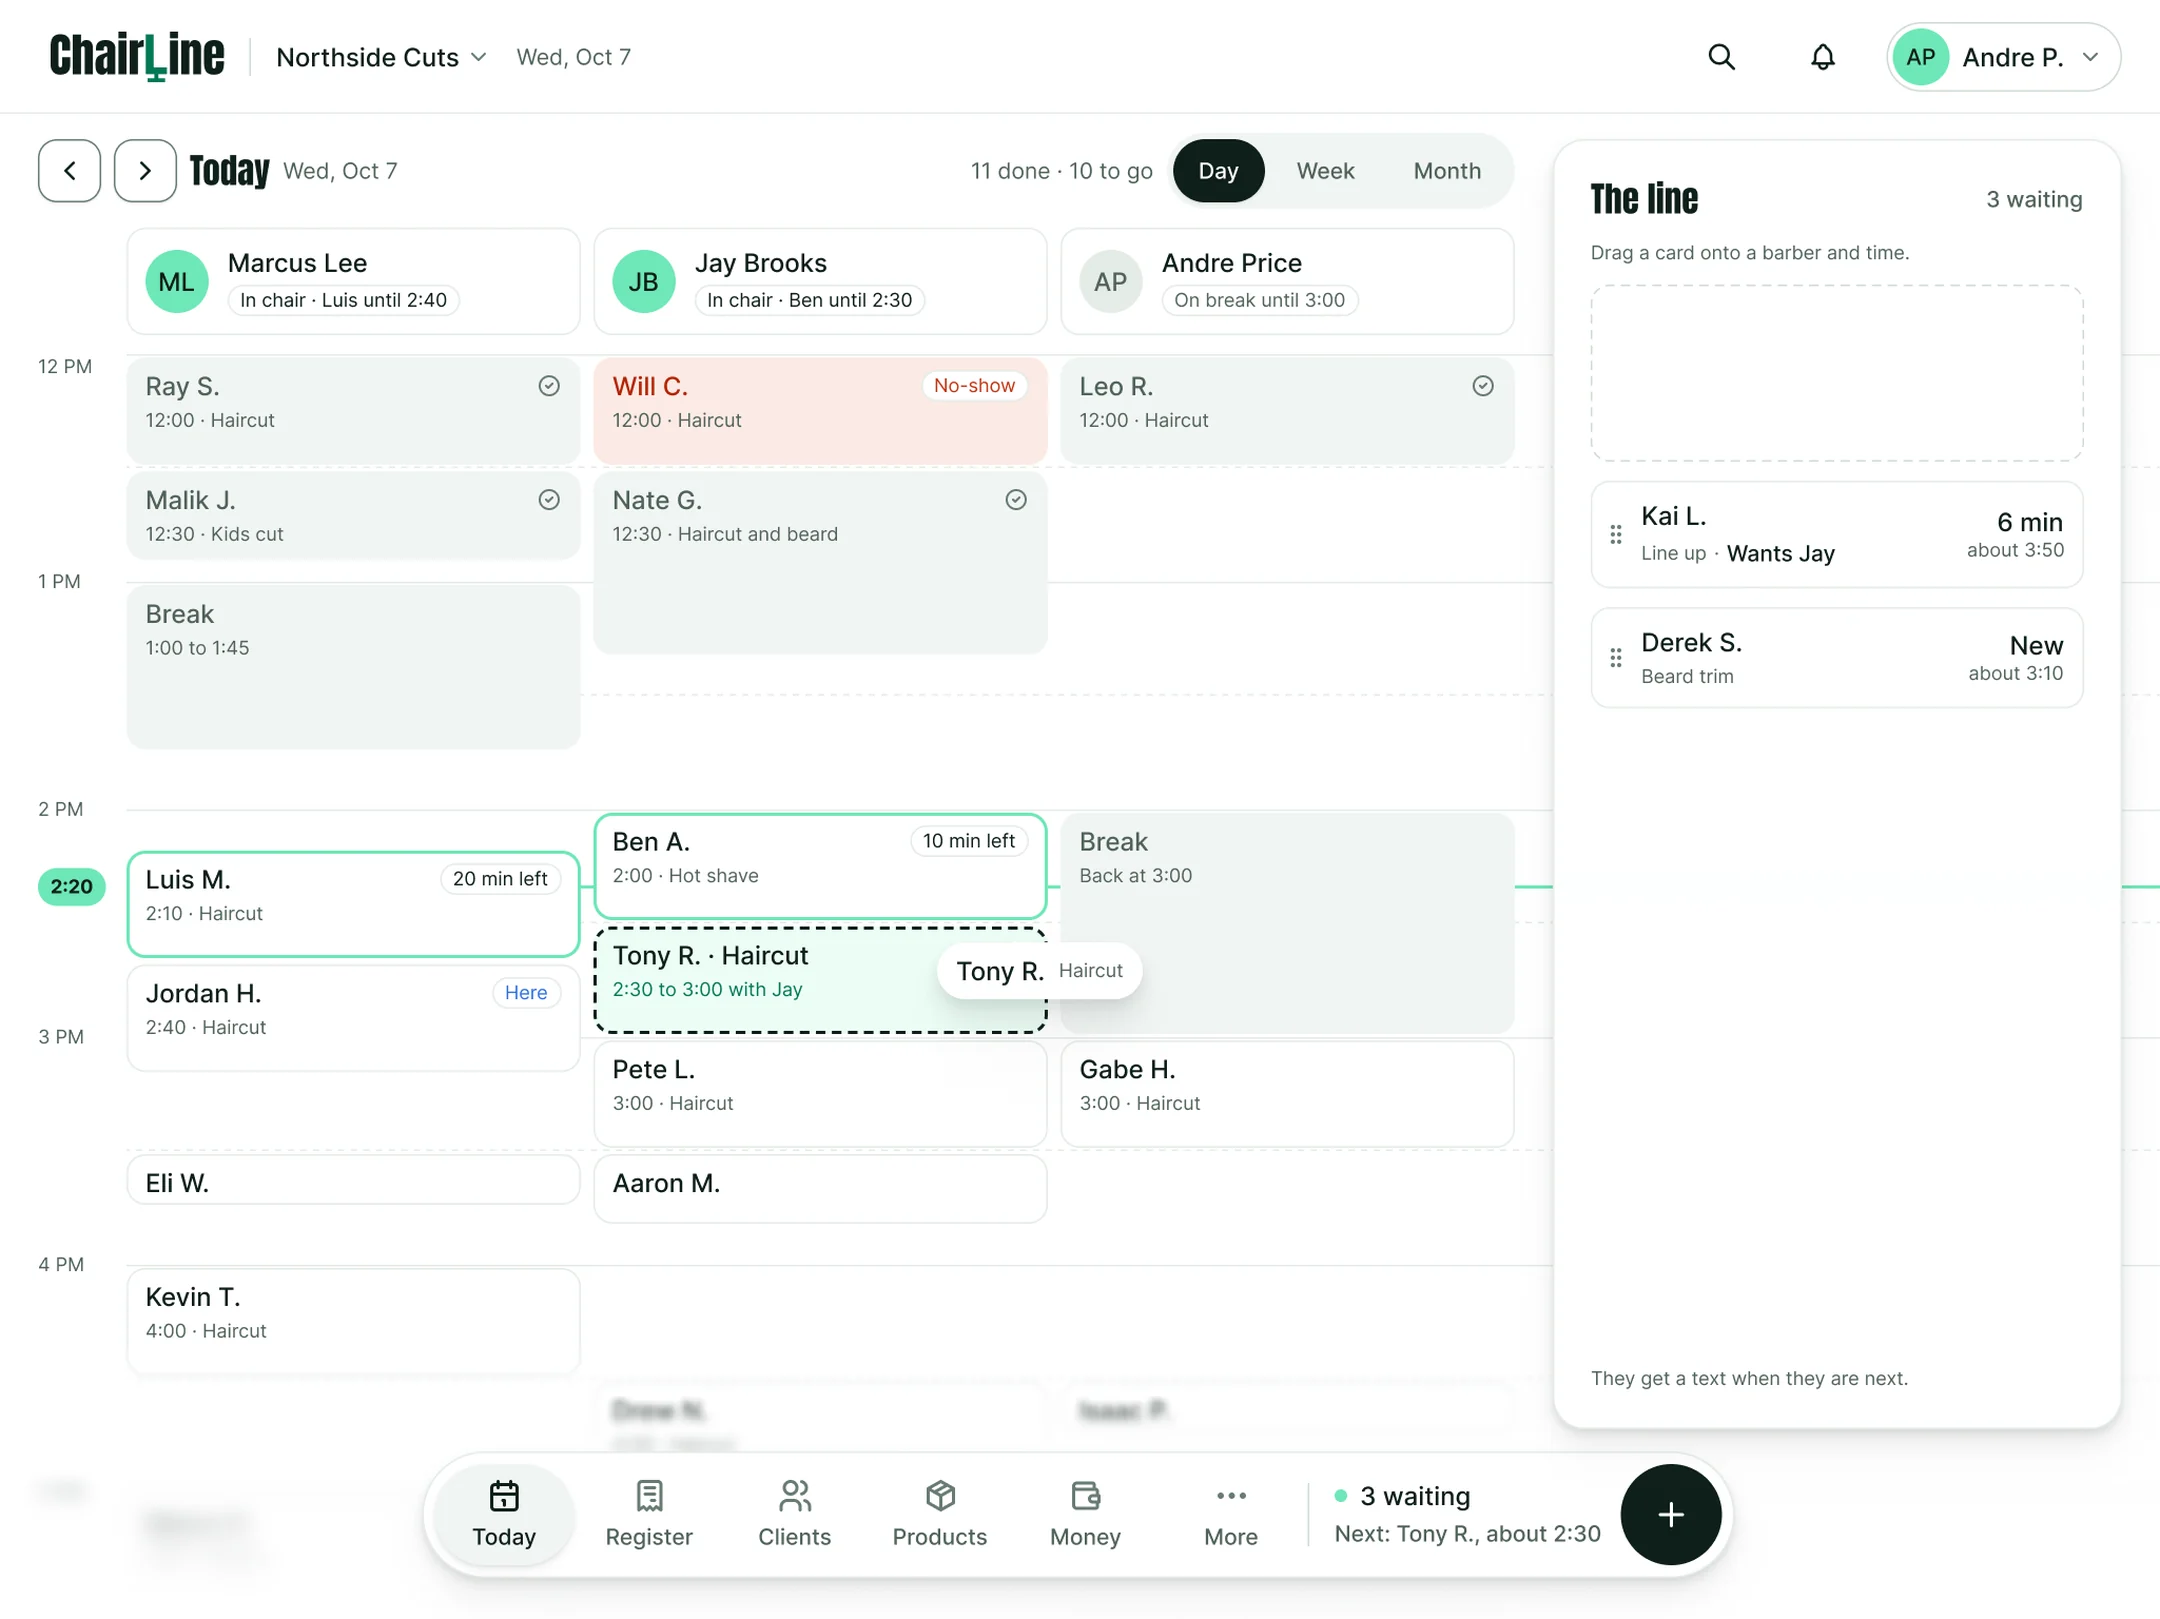Open Andre P. account menu
The image size is (2160, 1619).
pos(2002,57)
